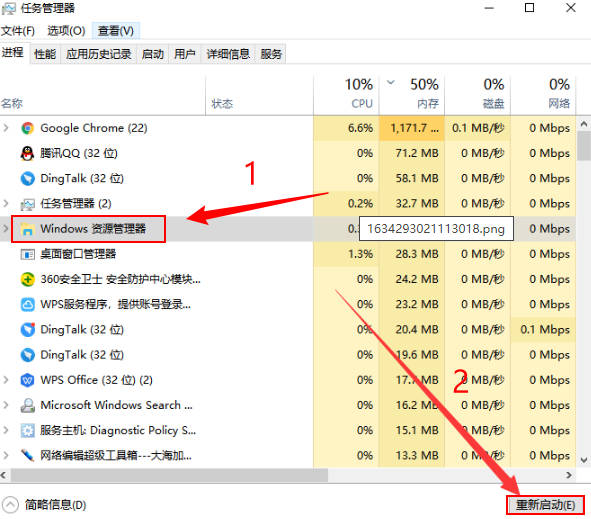Click the 简略信息(D) link
Screen dimensions: 591x519
coord(55,505)
